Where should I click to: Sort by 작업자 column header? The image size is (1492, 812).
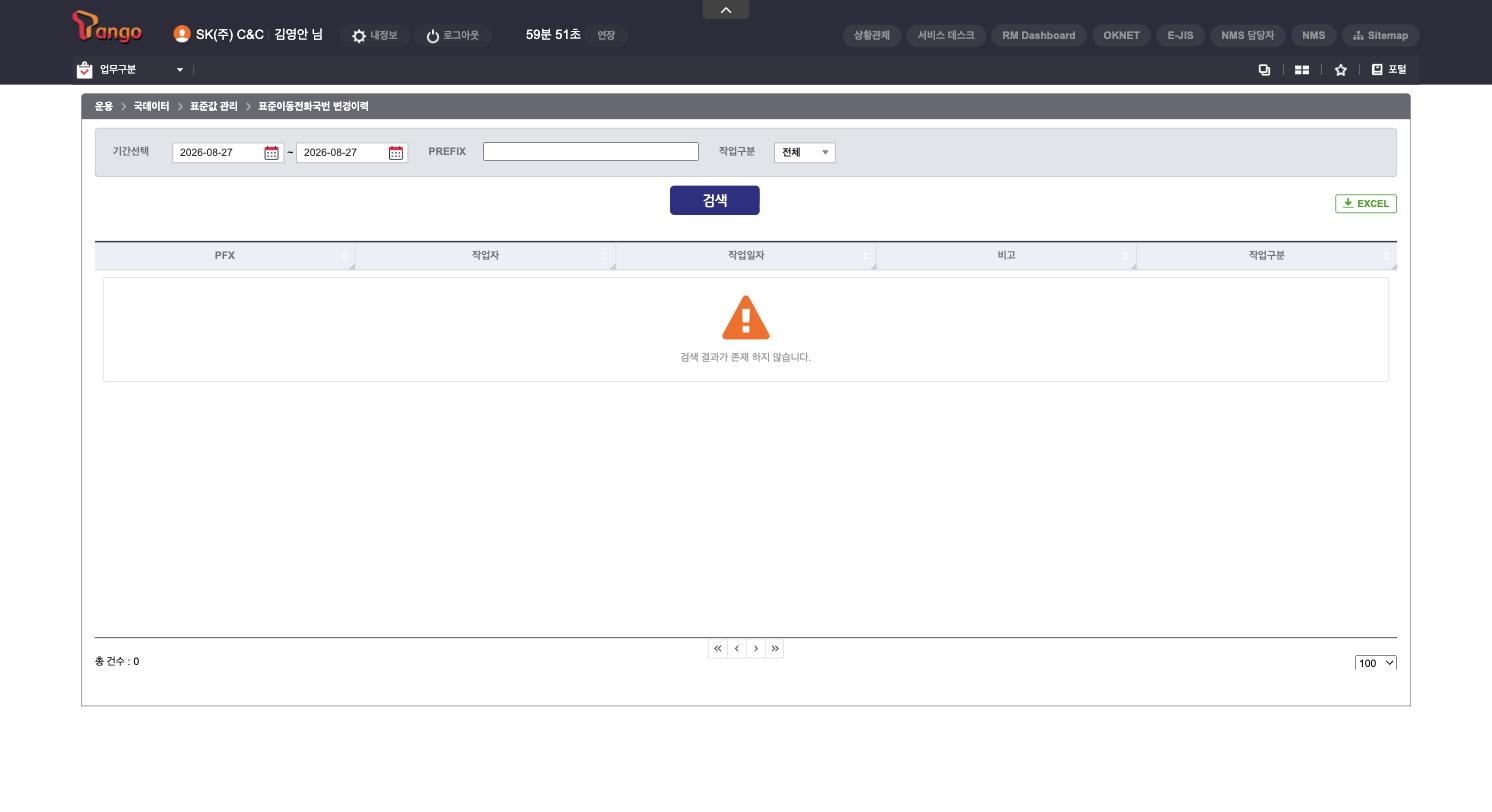pos(485,256)
